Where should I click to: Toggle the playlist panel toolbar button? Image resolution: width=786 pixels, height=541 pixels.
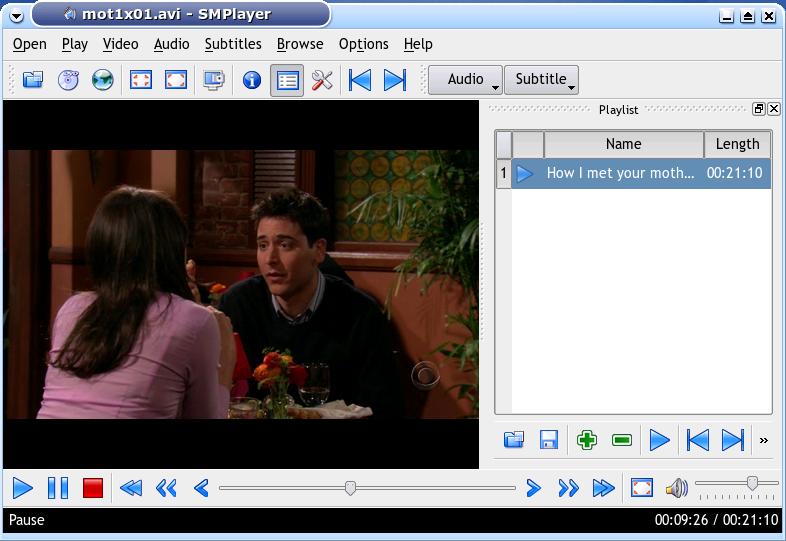point(287,80)
